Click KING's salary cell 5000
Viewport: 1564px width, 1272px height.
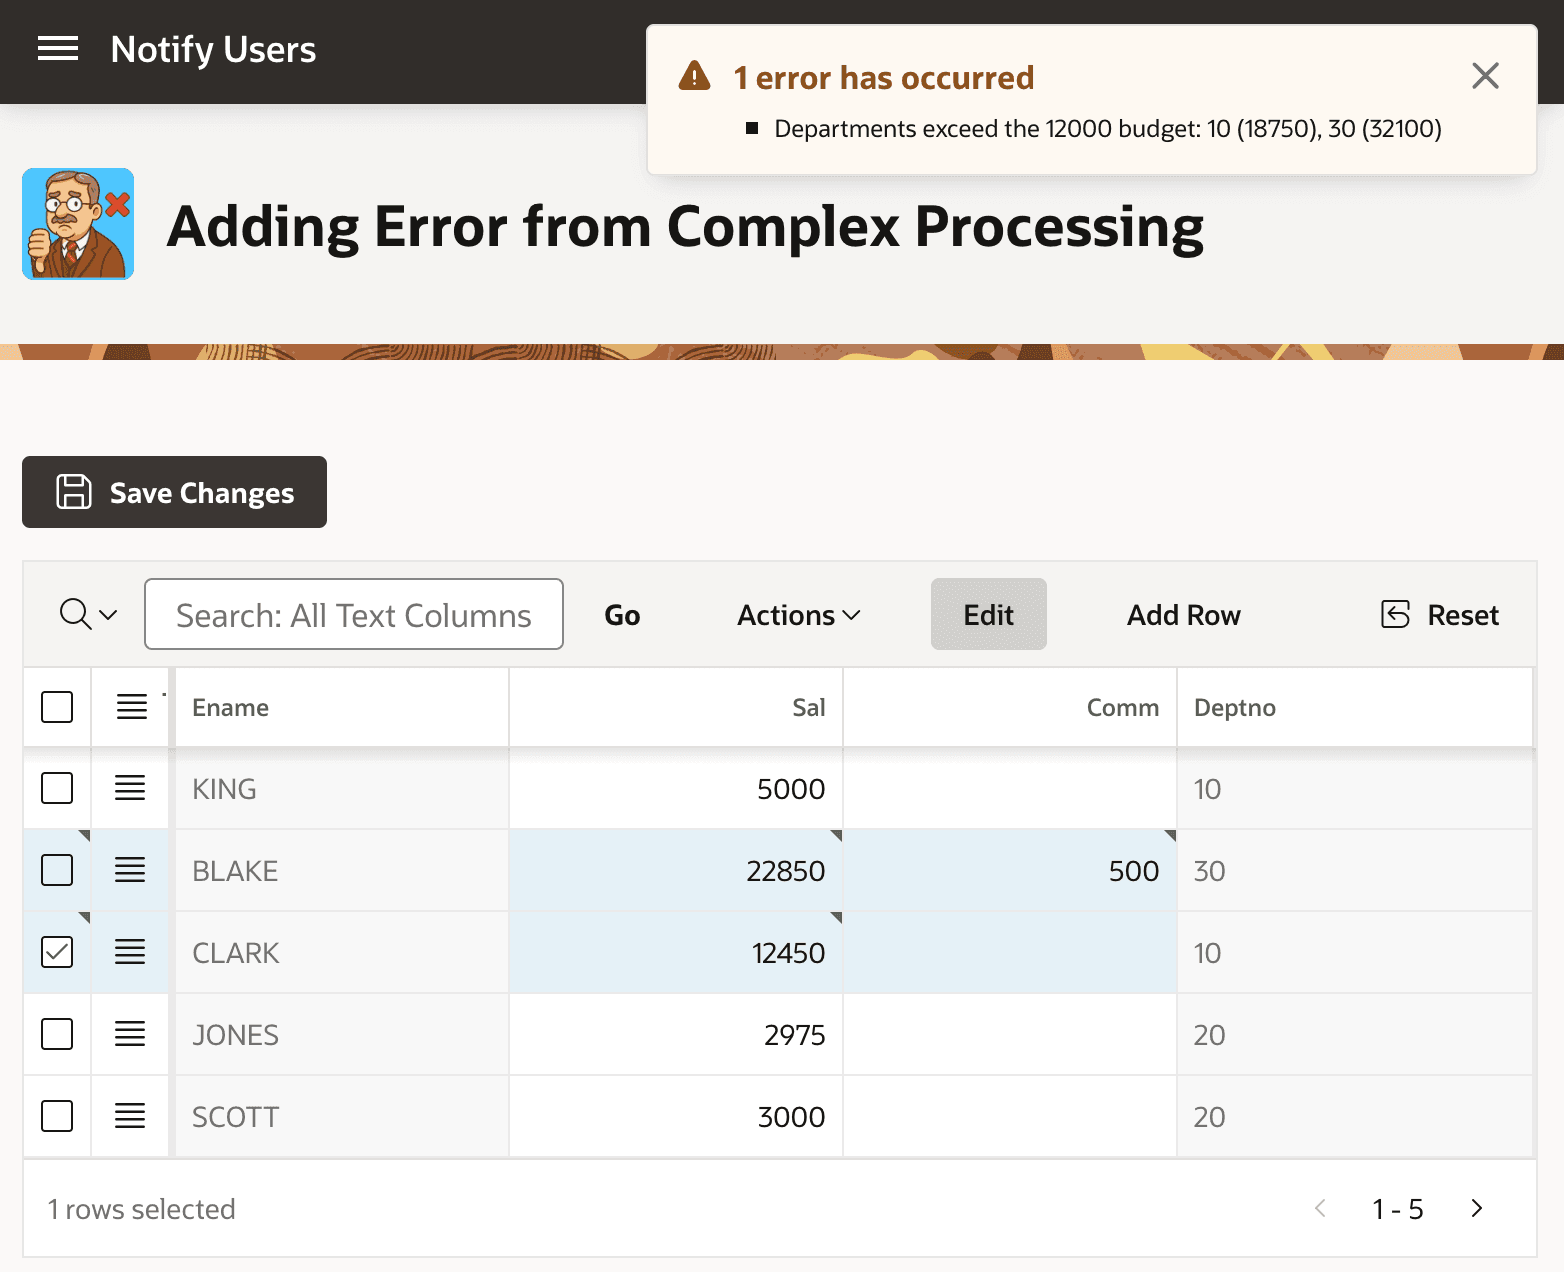(676, 789)
